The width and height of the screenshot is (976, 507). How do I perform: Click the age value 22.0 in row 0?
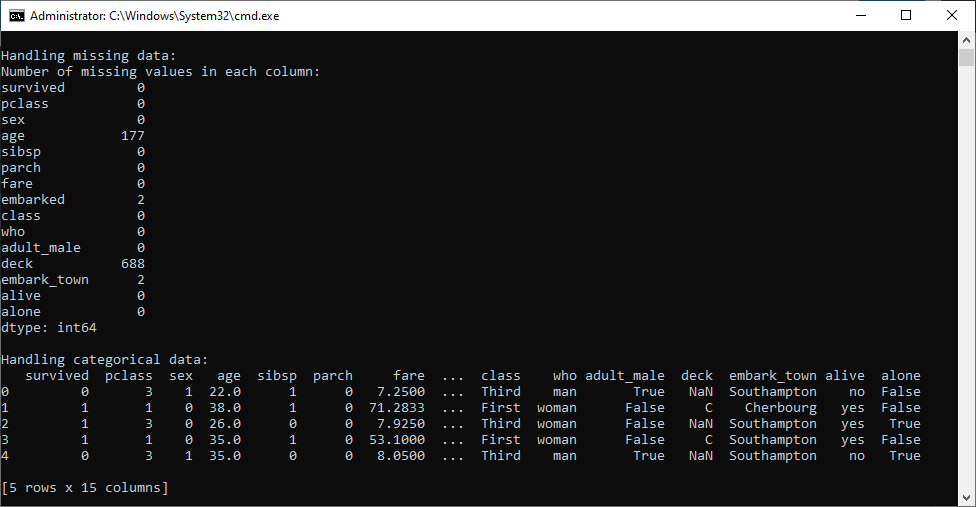click(225, 392)
